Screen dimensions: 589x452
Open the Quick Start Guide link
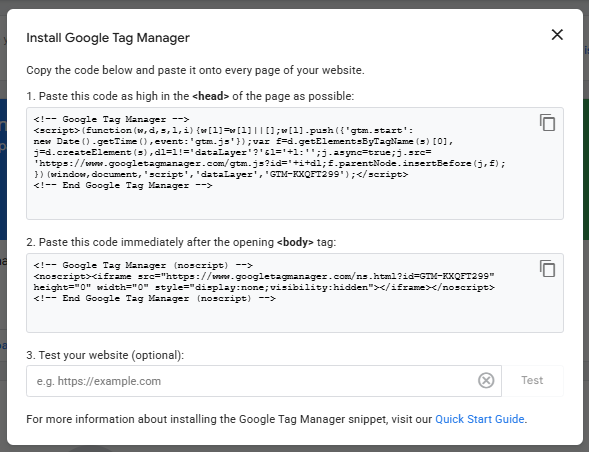coord(480,419)
